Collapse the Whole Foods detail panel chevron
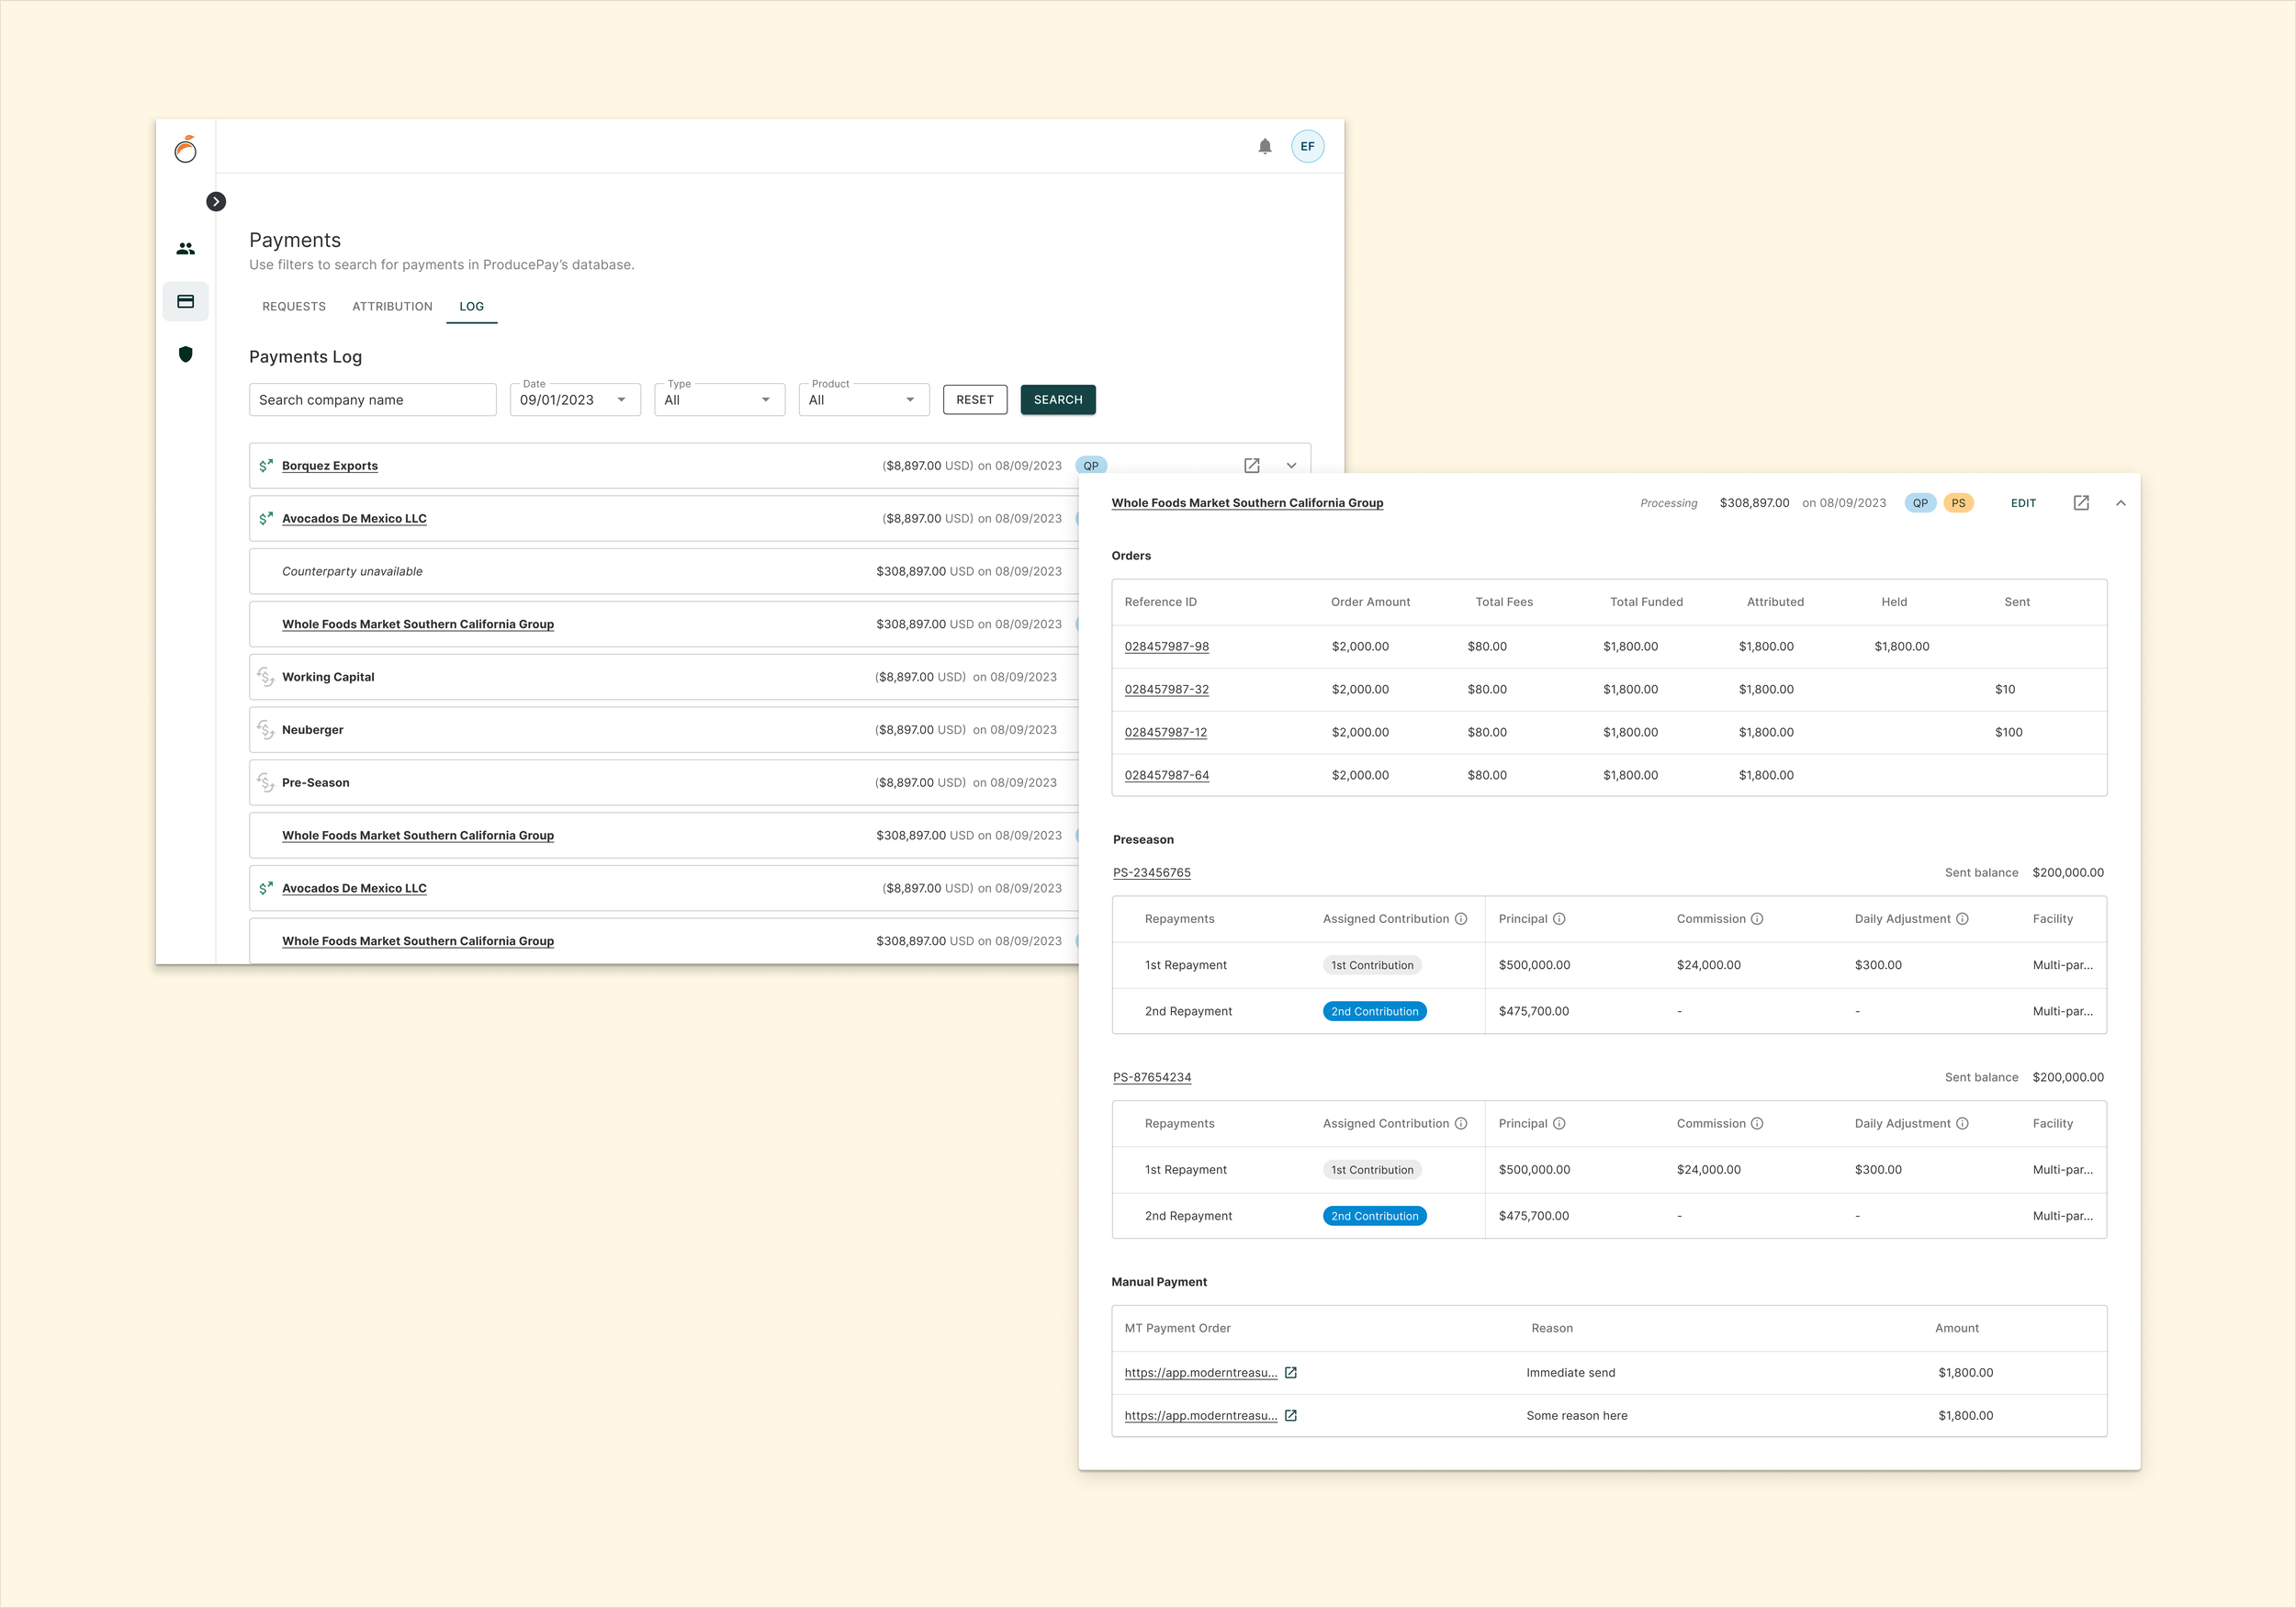 2120,503
